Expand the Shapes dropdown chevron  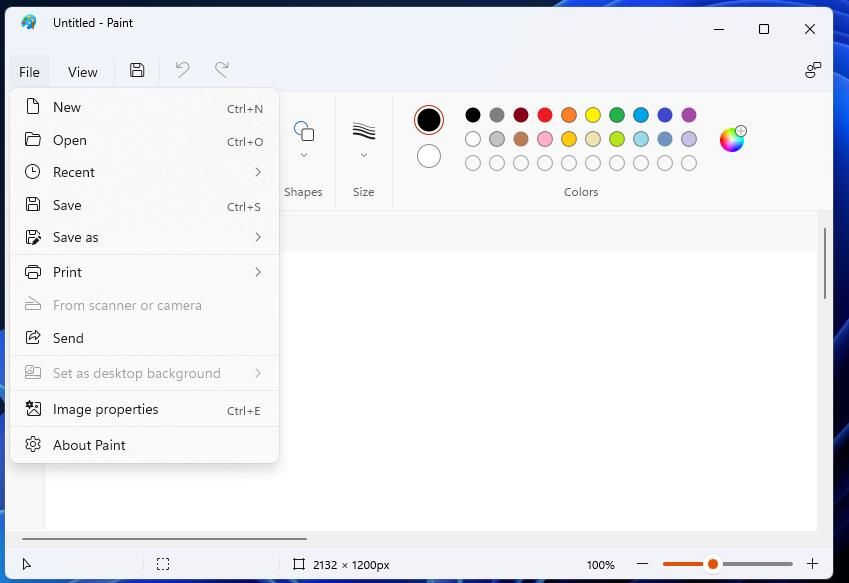(304, 155)
